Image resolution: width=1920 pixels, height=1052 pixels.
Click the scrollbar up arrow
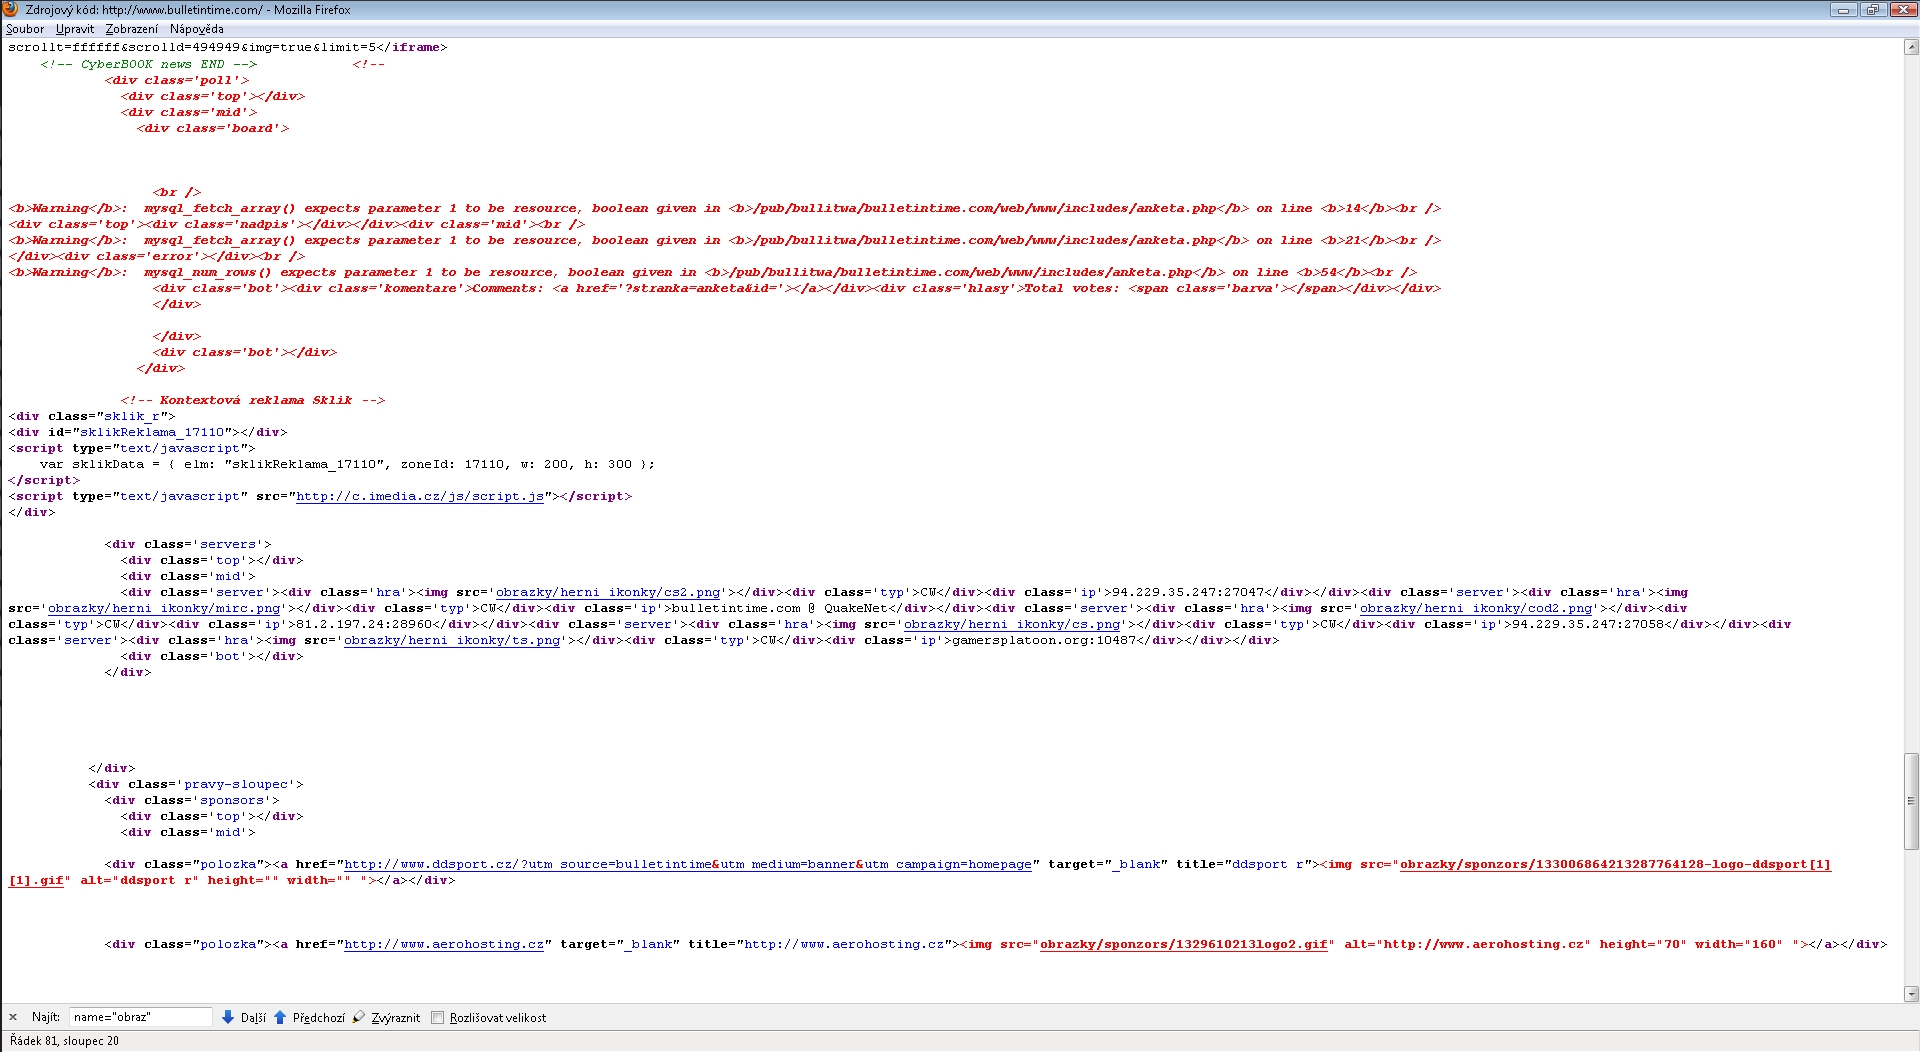[1911, 46]
